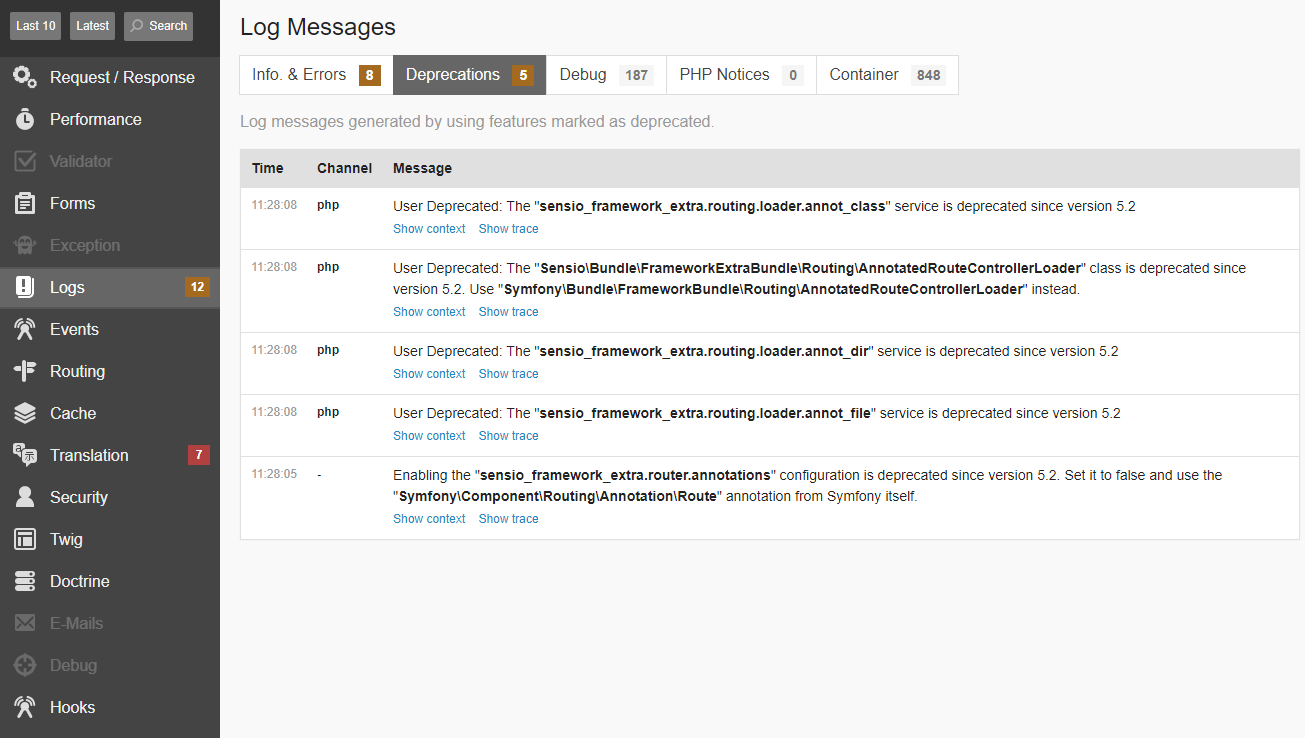Click the Latest profile button
1305x738 pixels.
point(93,26)
